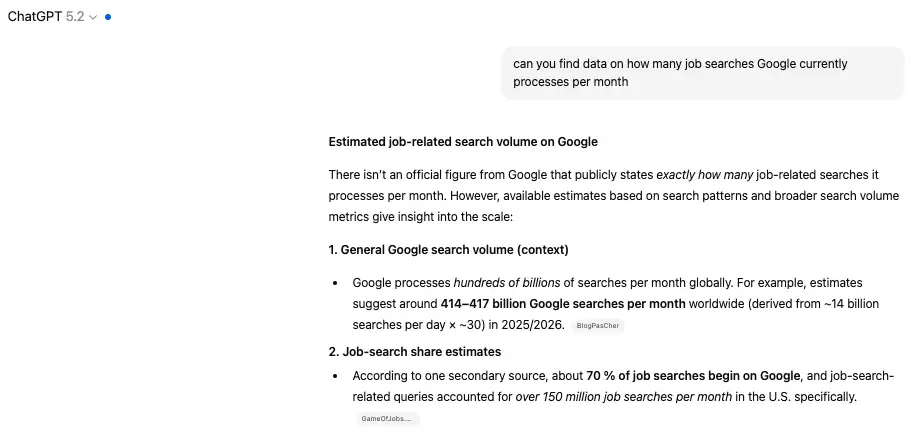Click the '2025/2026' text in the first bullet

tap(535, 325)
